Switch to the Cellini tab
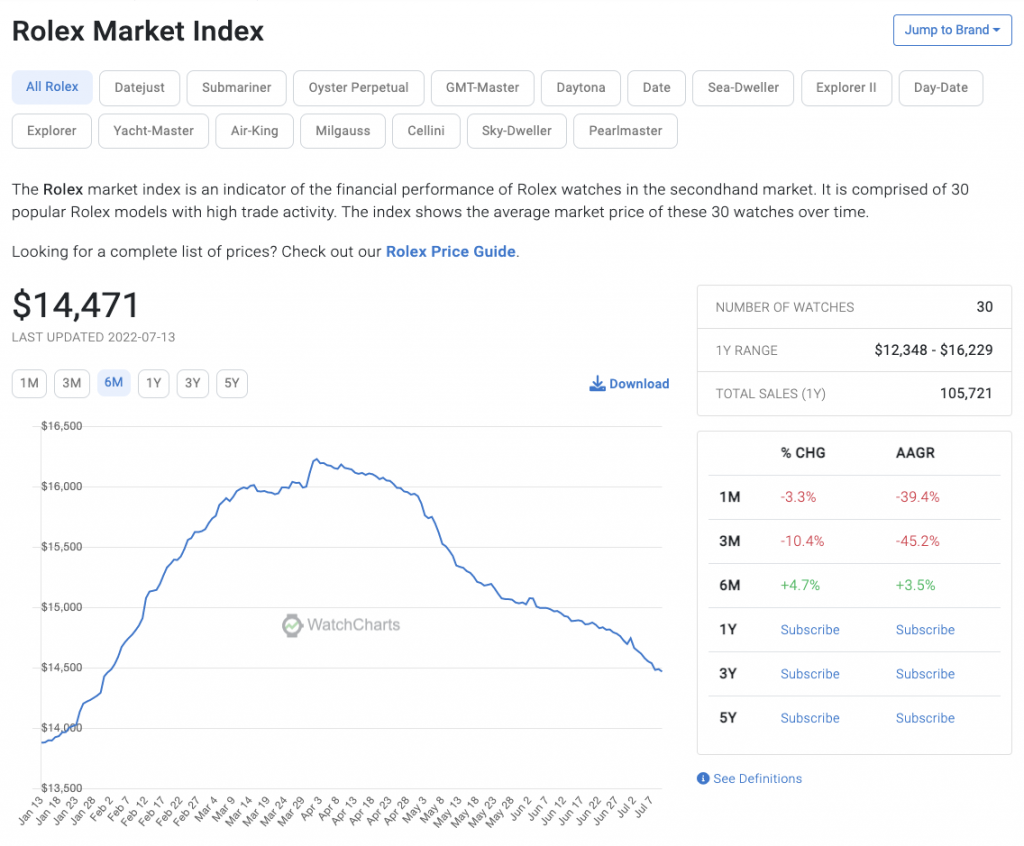1024x846 pixels. click(426, 131)
